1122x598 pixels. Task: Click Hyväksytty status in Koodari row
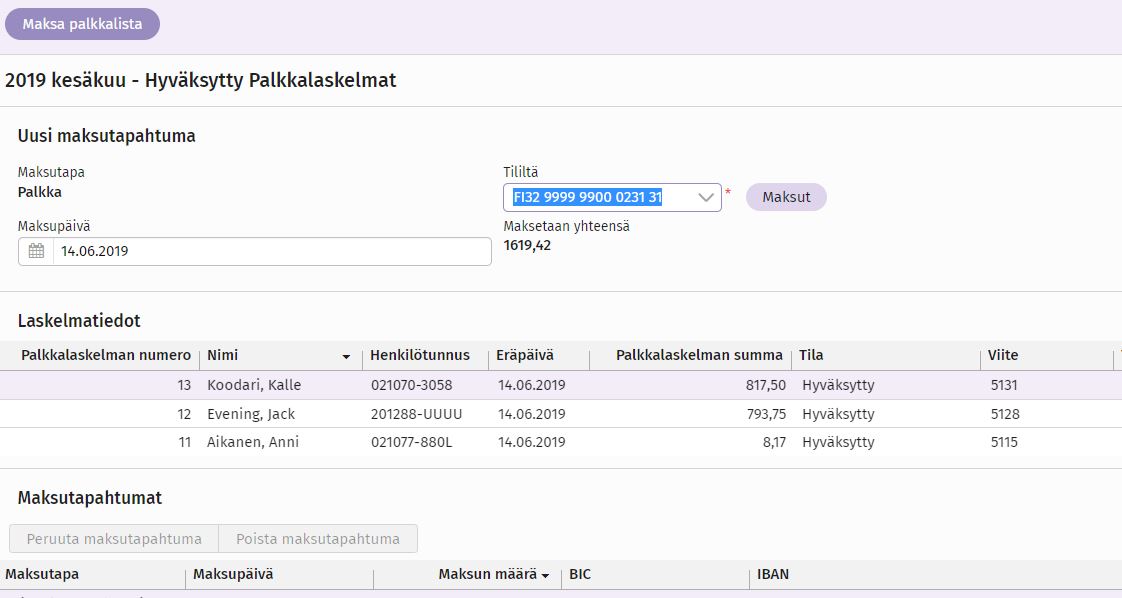[x=838, y=385]
